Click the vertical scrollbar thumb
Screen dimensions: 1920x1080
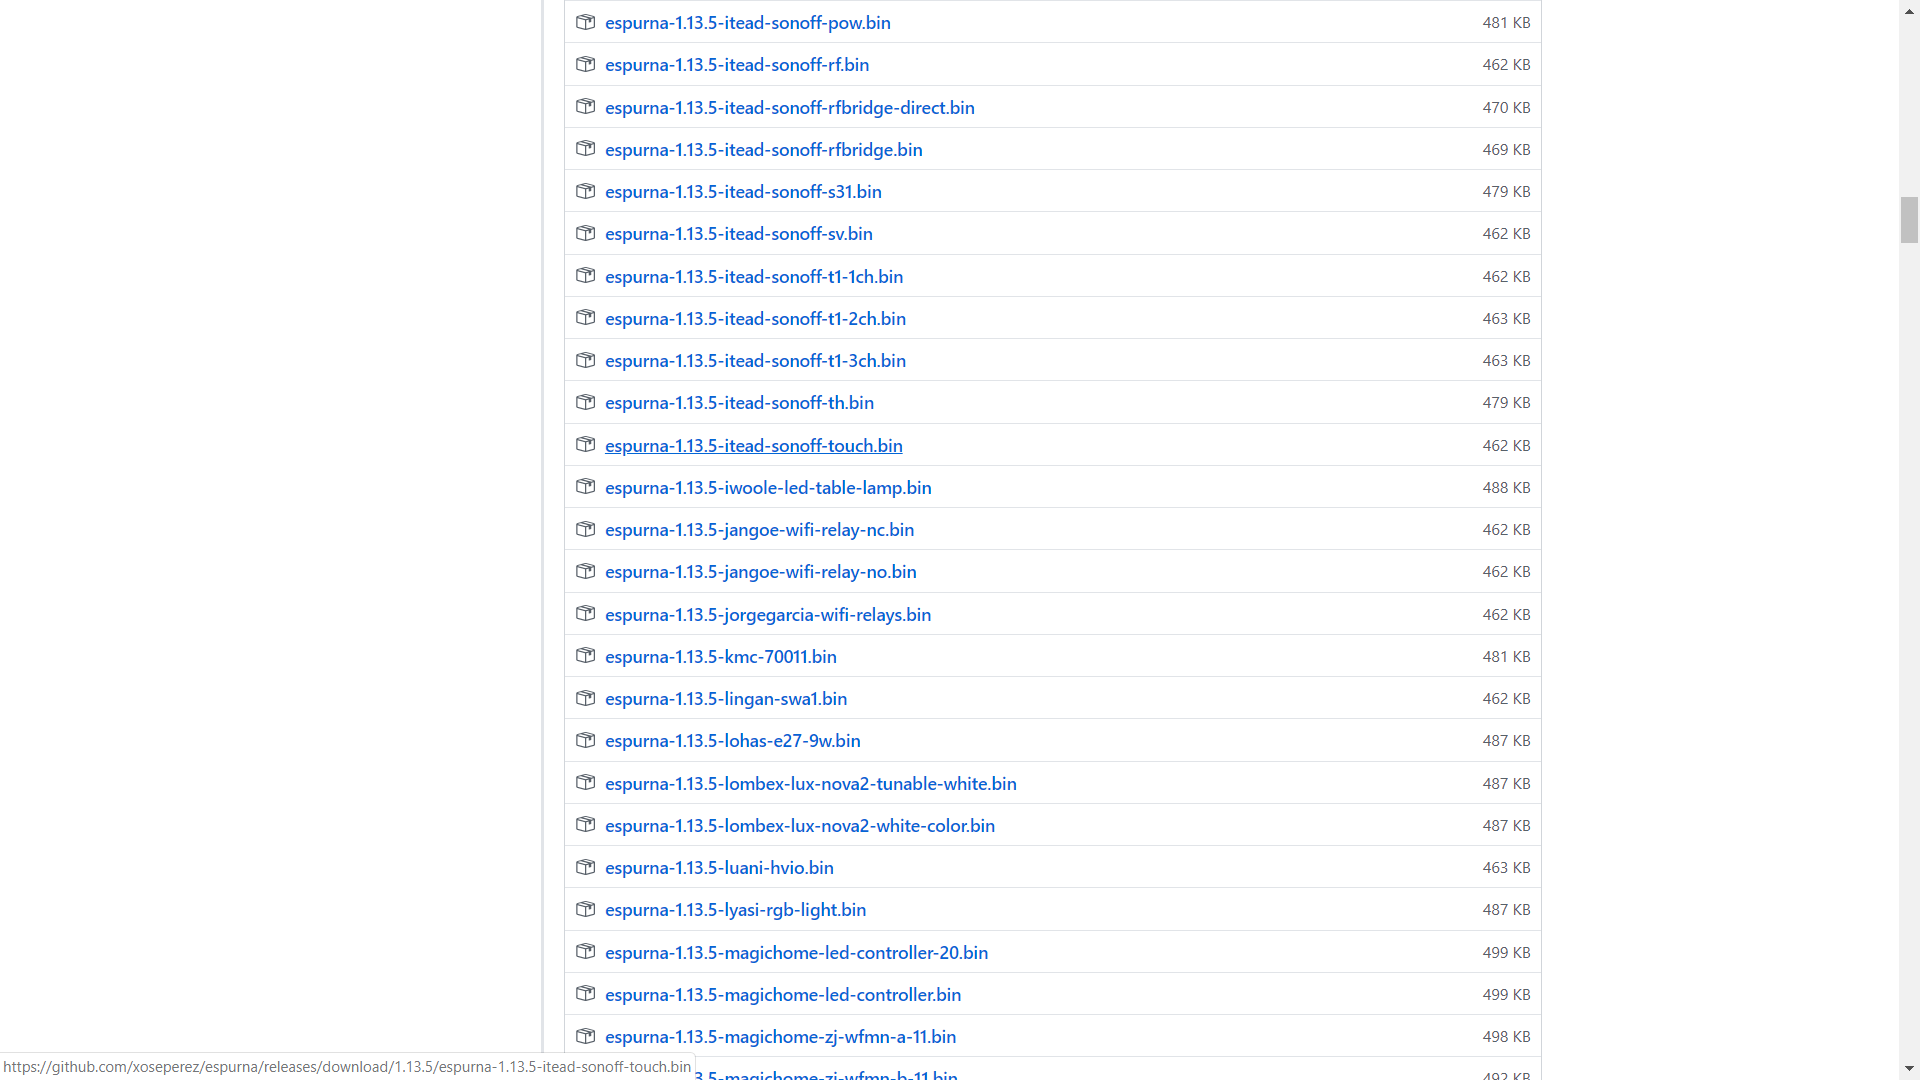click(1909, 220)
